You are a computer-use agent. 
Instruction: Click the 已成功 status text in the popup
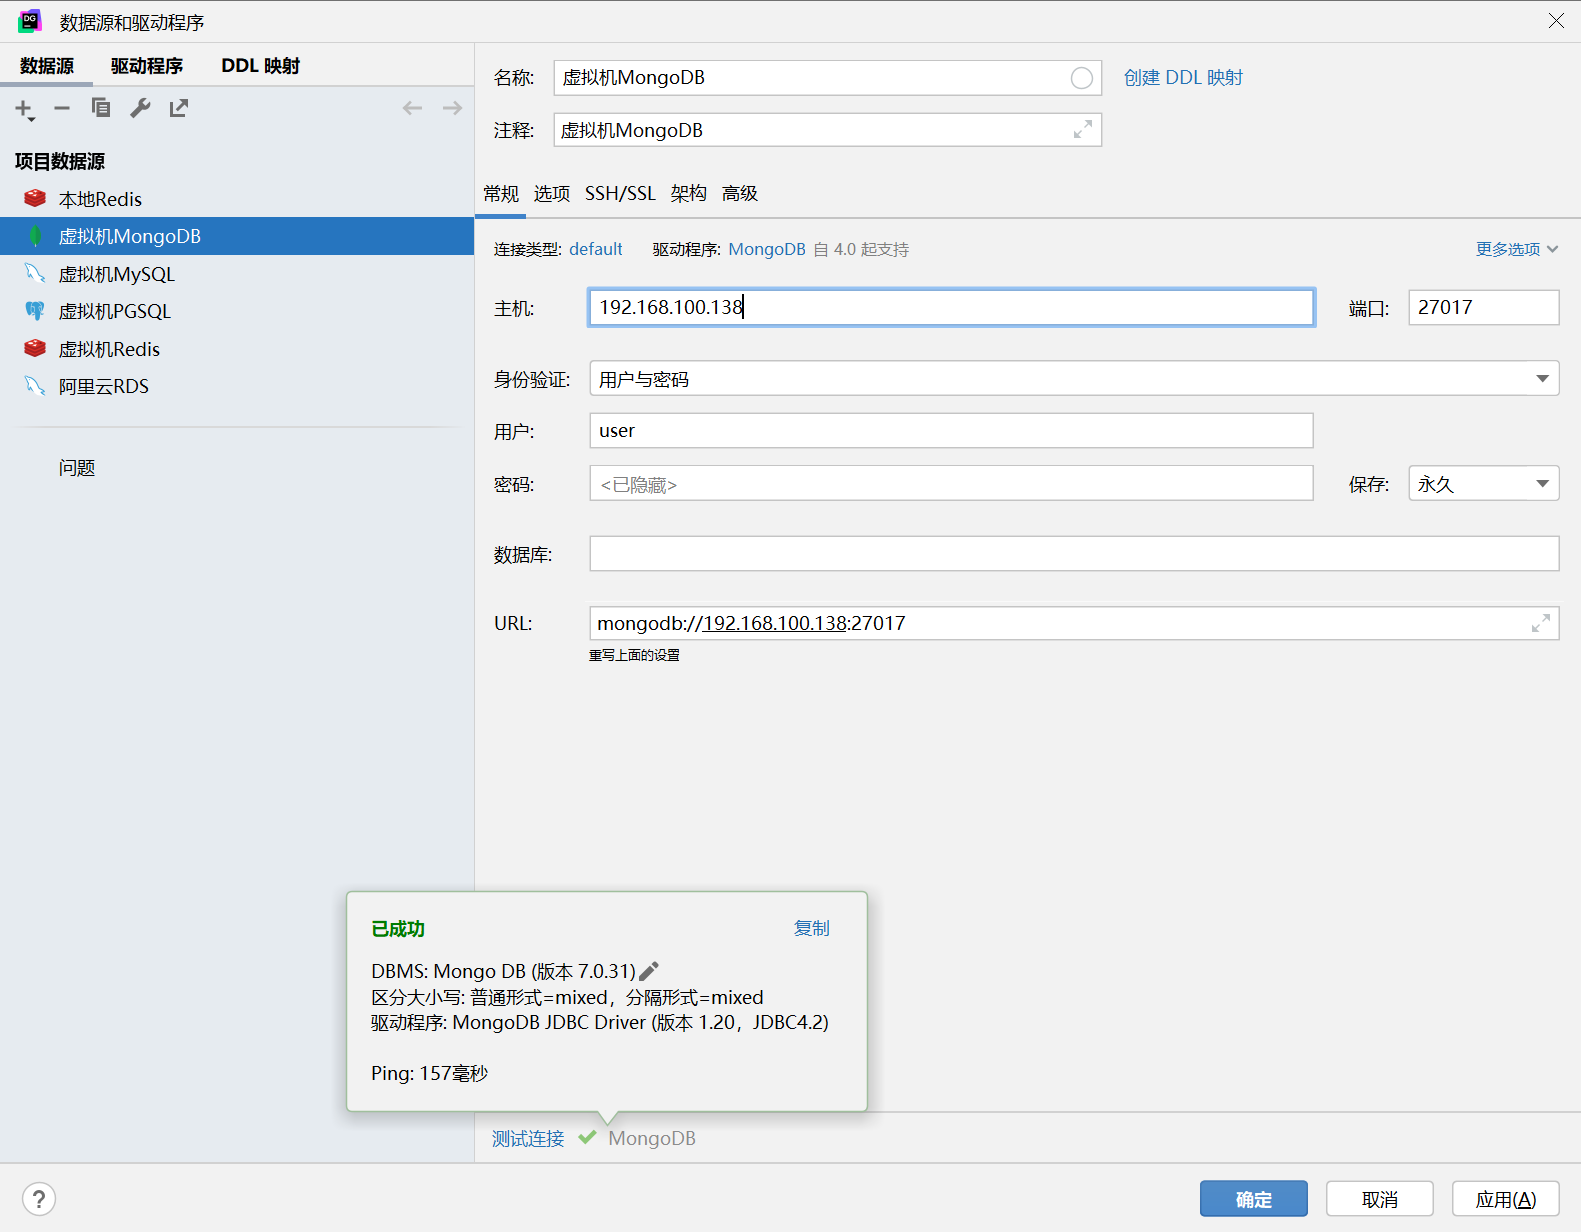click(398, 929)
